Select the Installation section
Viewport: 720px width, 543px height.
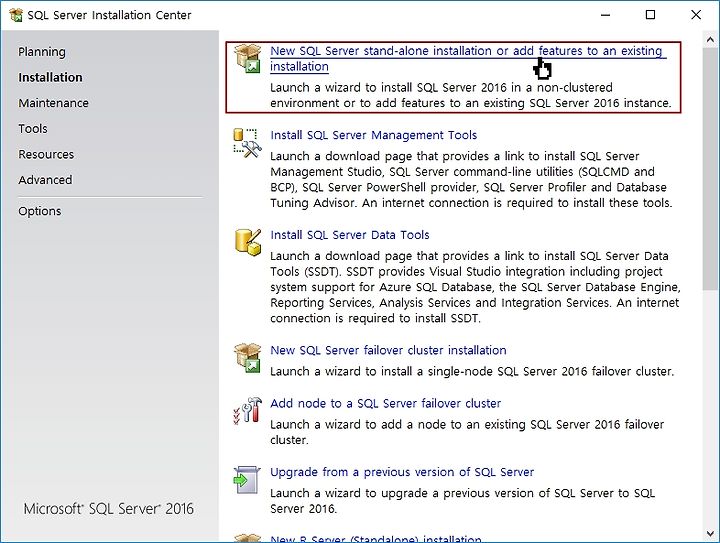pos(51,77)
